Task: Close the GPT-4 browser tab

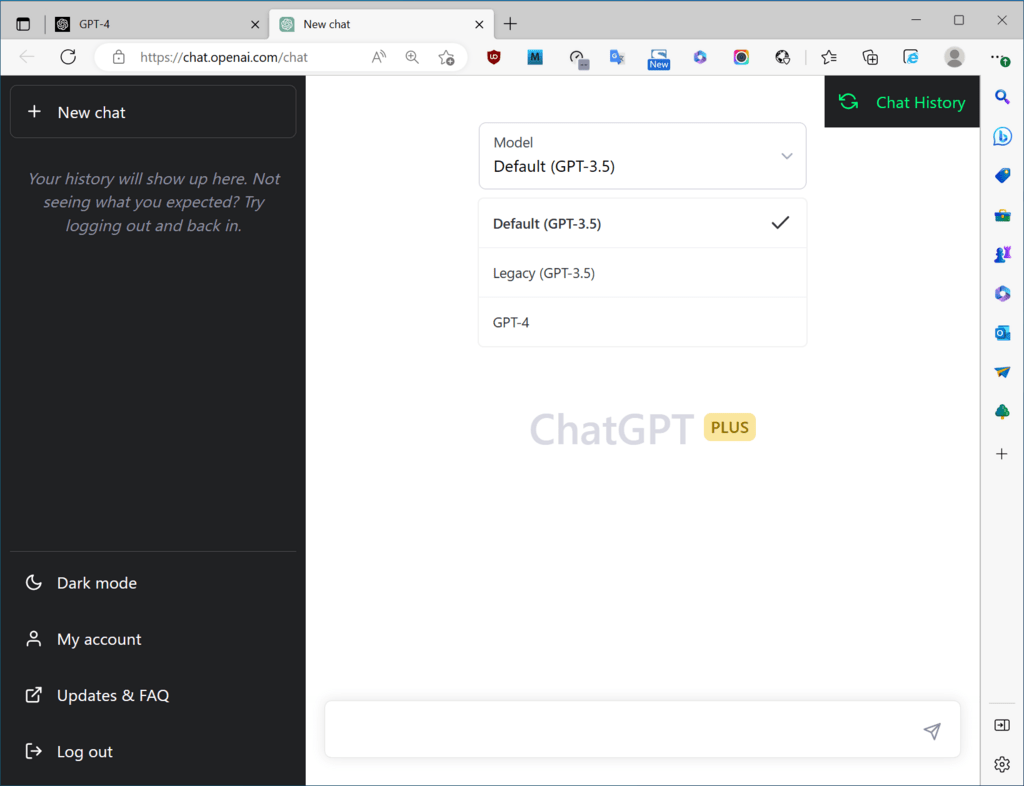Action: pos(255,24)
